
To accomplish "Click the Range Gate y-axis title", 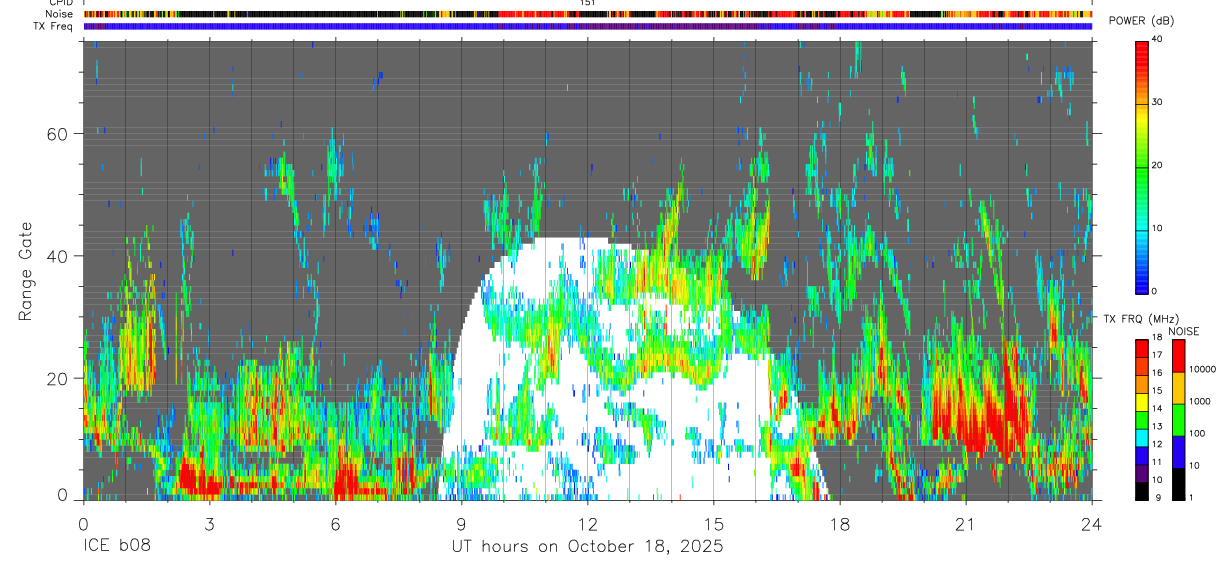I will point(27,272).
